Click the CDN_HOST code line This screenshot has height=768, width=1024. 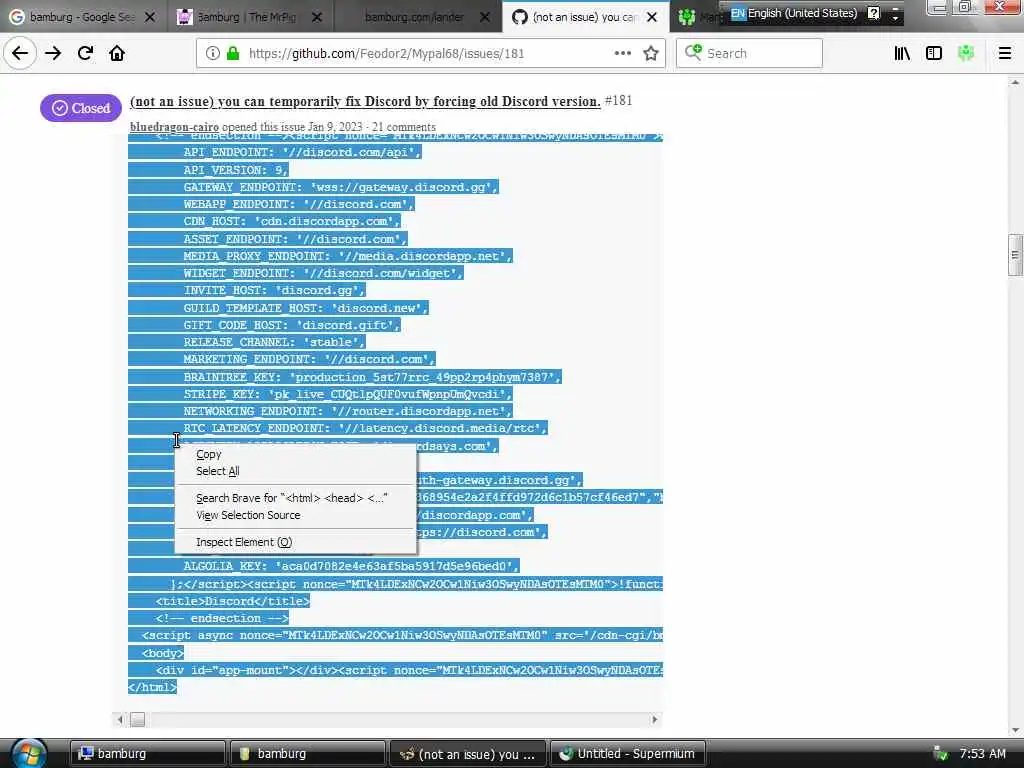291,221
